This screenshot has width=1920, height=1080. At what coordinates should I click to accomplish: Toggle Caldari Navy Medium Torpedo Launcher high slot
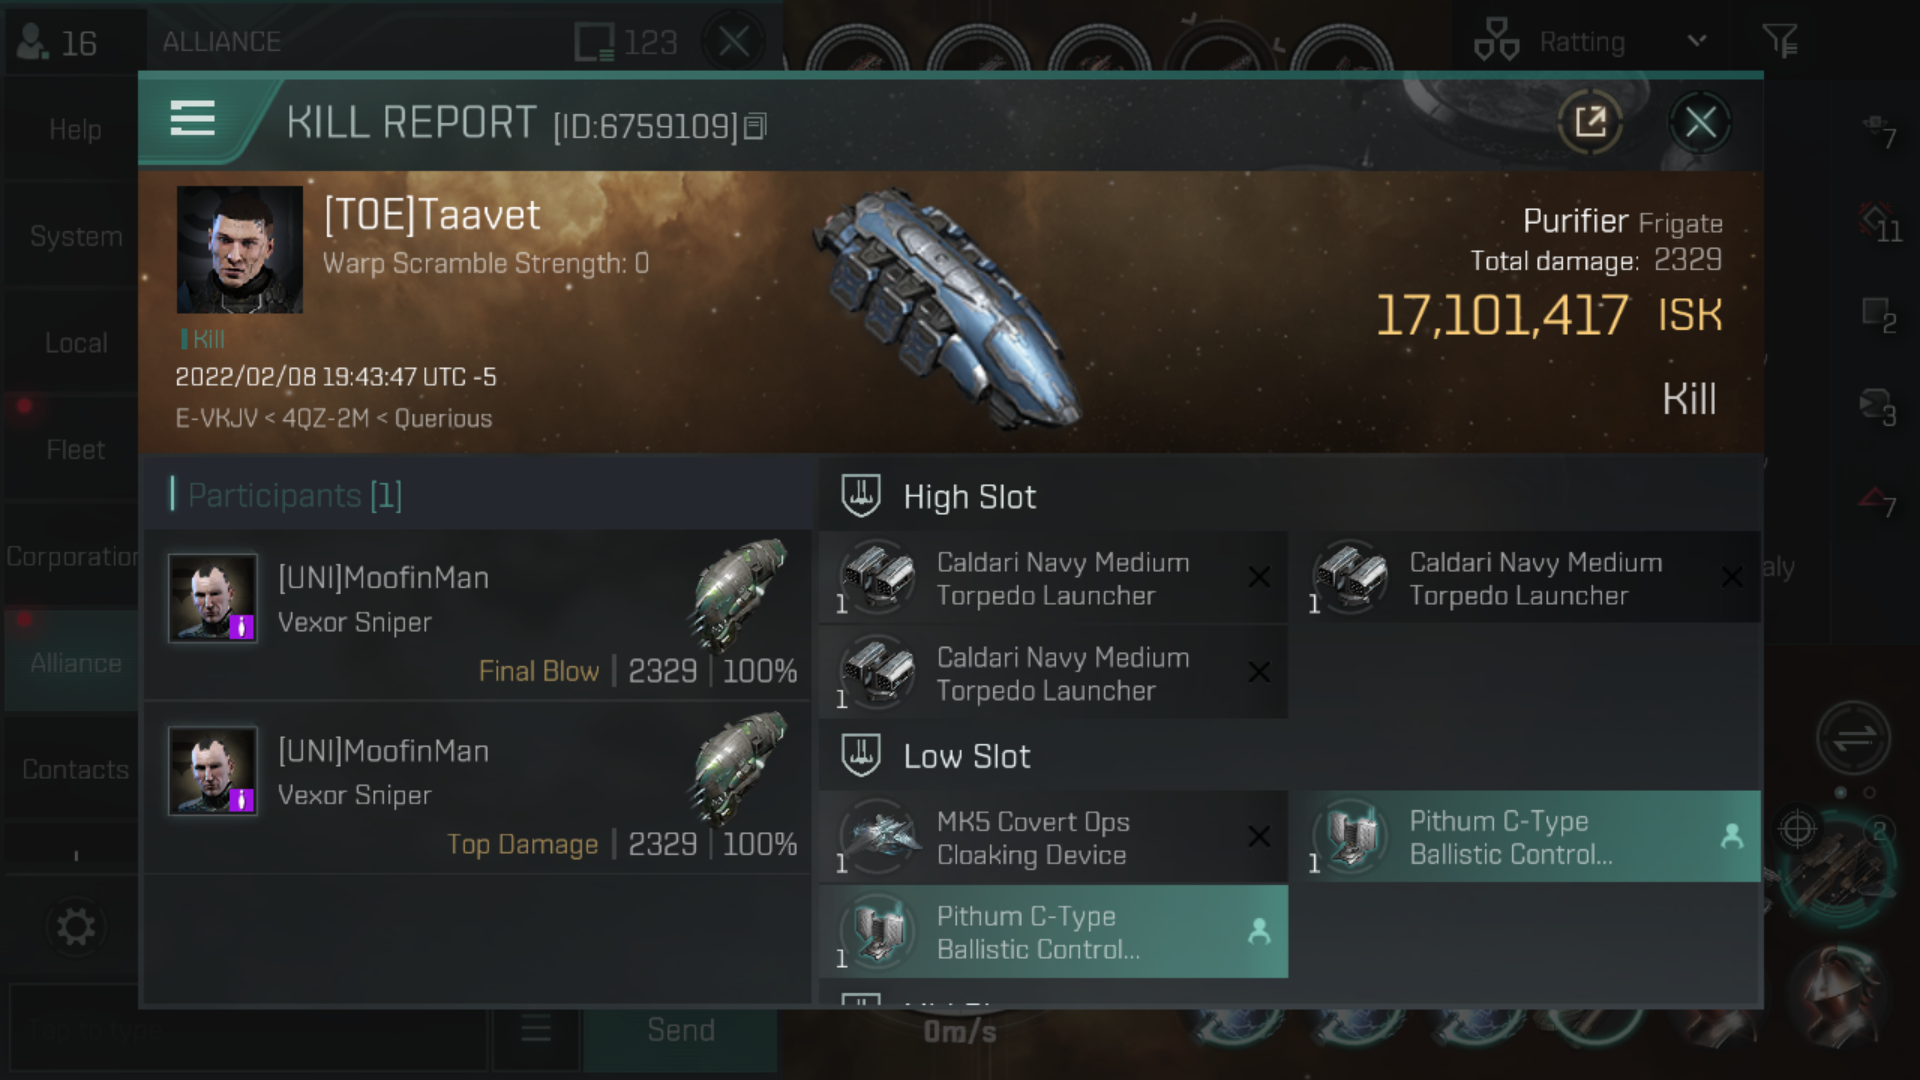(1050, 576)
